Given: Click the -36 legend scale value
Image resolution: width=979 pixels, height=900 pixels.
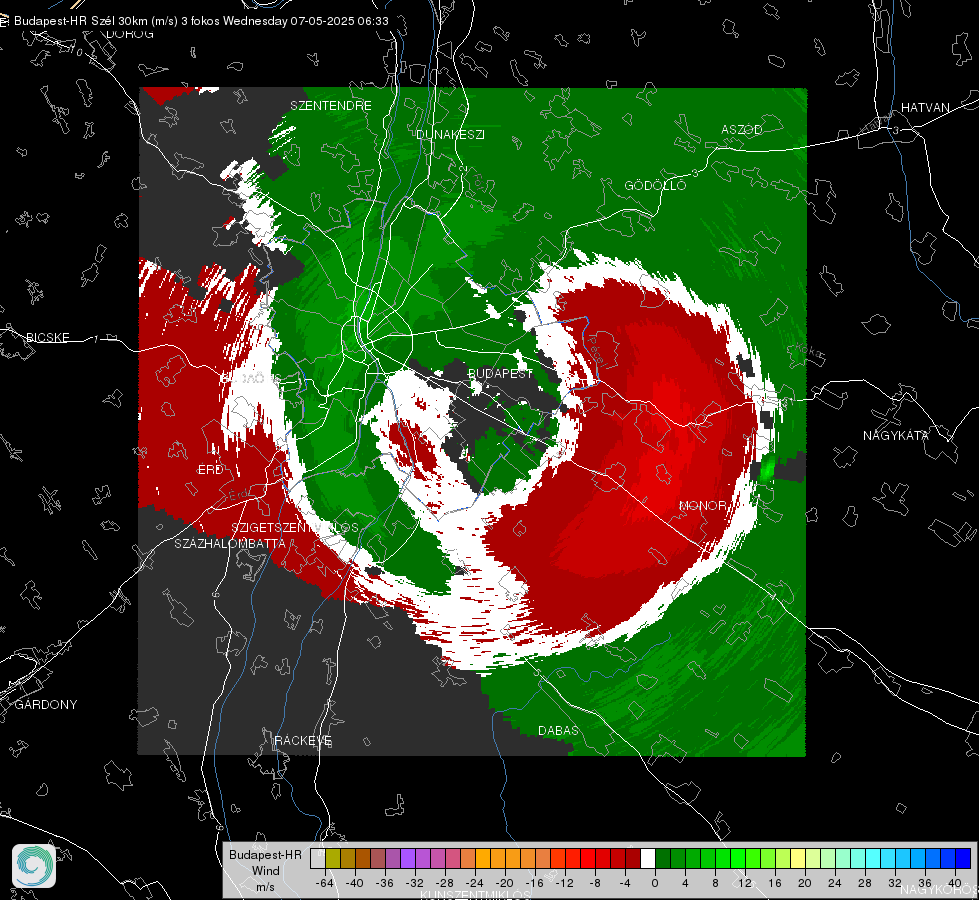Looking at the screenshot, I should click(385, 883).
